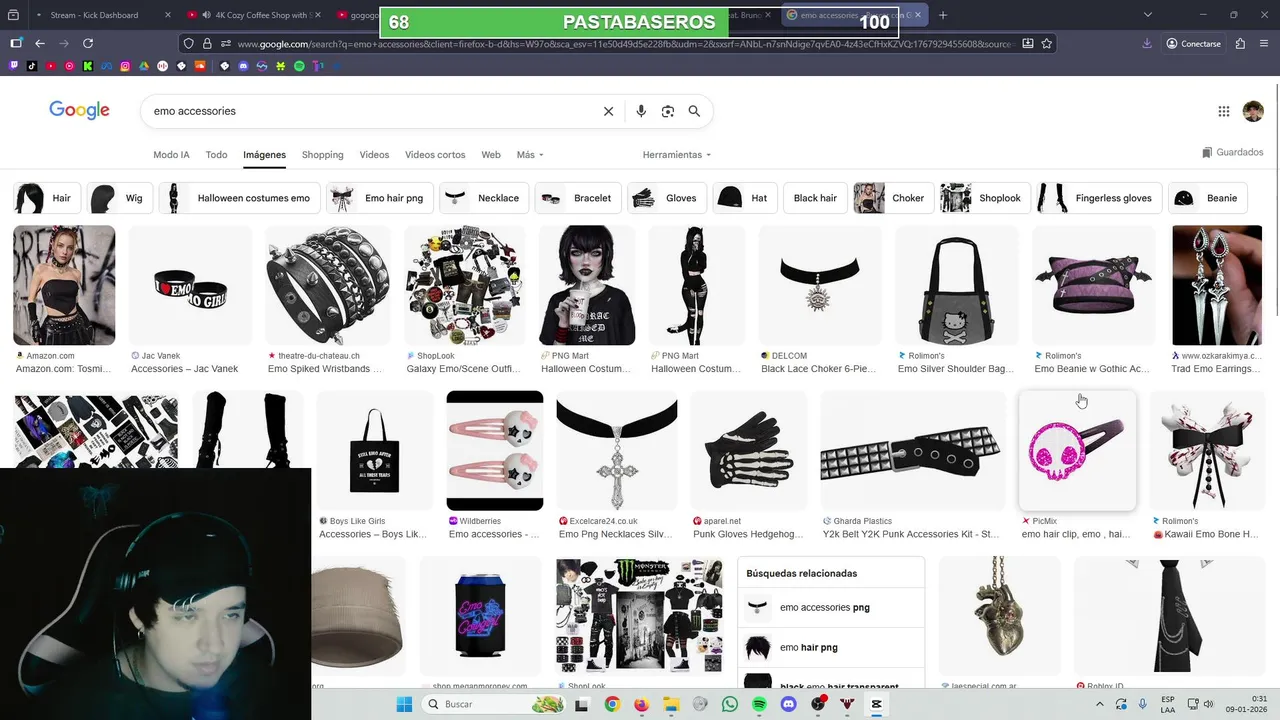Go back with the left arrow

click(40, 43)
